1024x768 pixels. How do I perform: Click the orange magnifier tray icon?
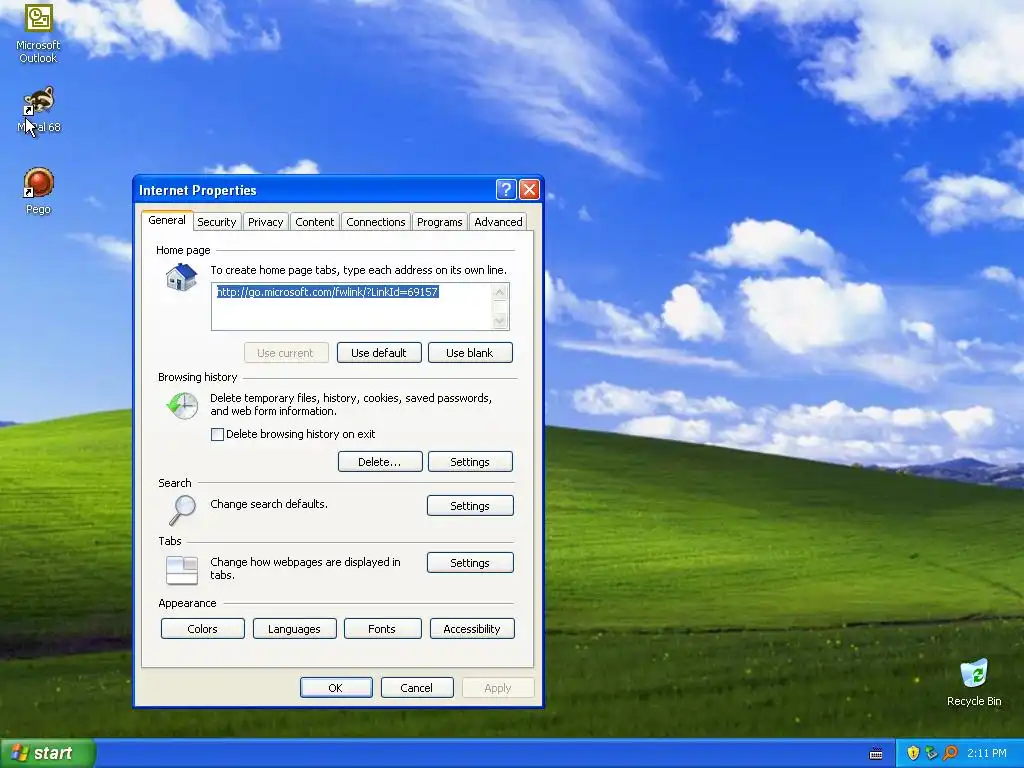click(x=950, y=753)
